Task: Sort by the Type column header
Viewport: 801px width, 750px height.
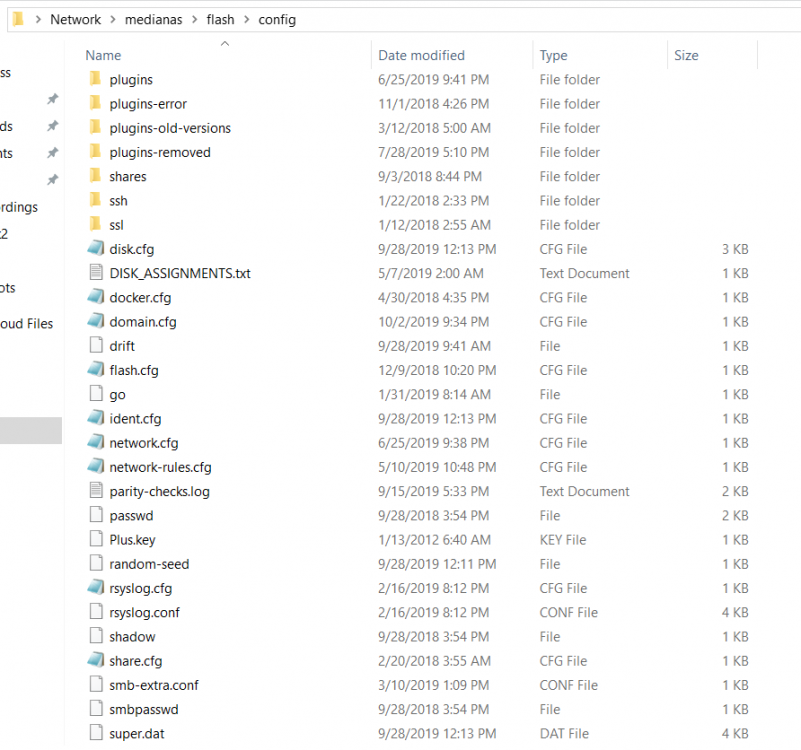Action: (x=553, y=55)
